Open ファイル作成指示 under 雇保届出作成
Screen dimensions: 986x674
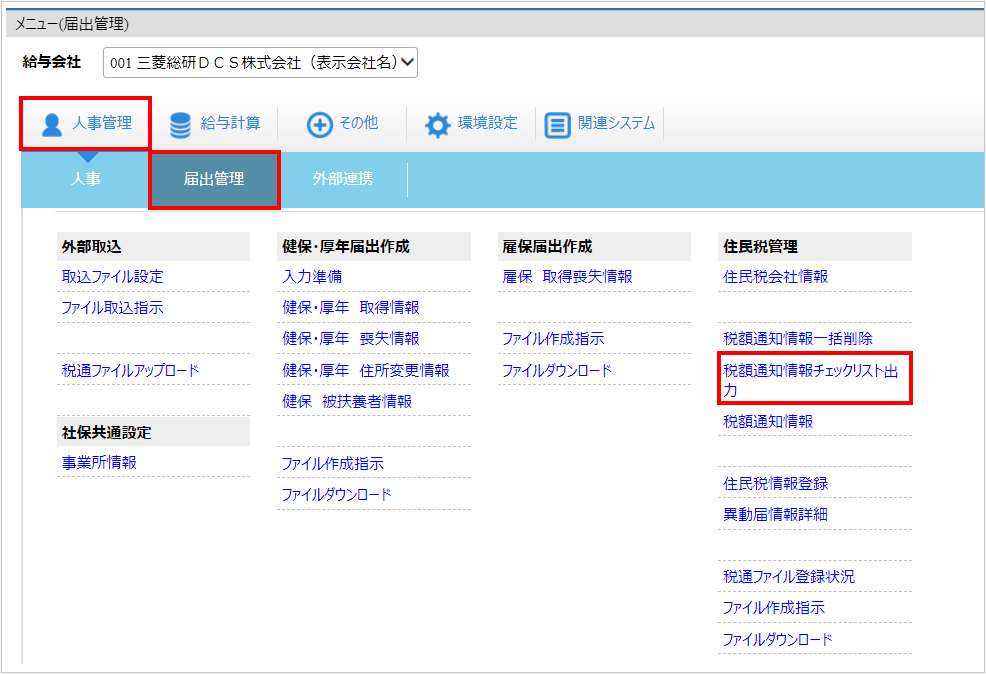(553, 338)
